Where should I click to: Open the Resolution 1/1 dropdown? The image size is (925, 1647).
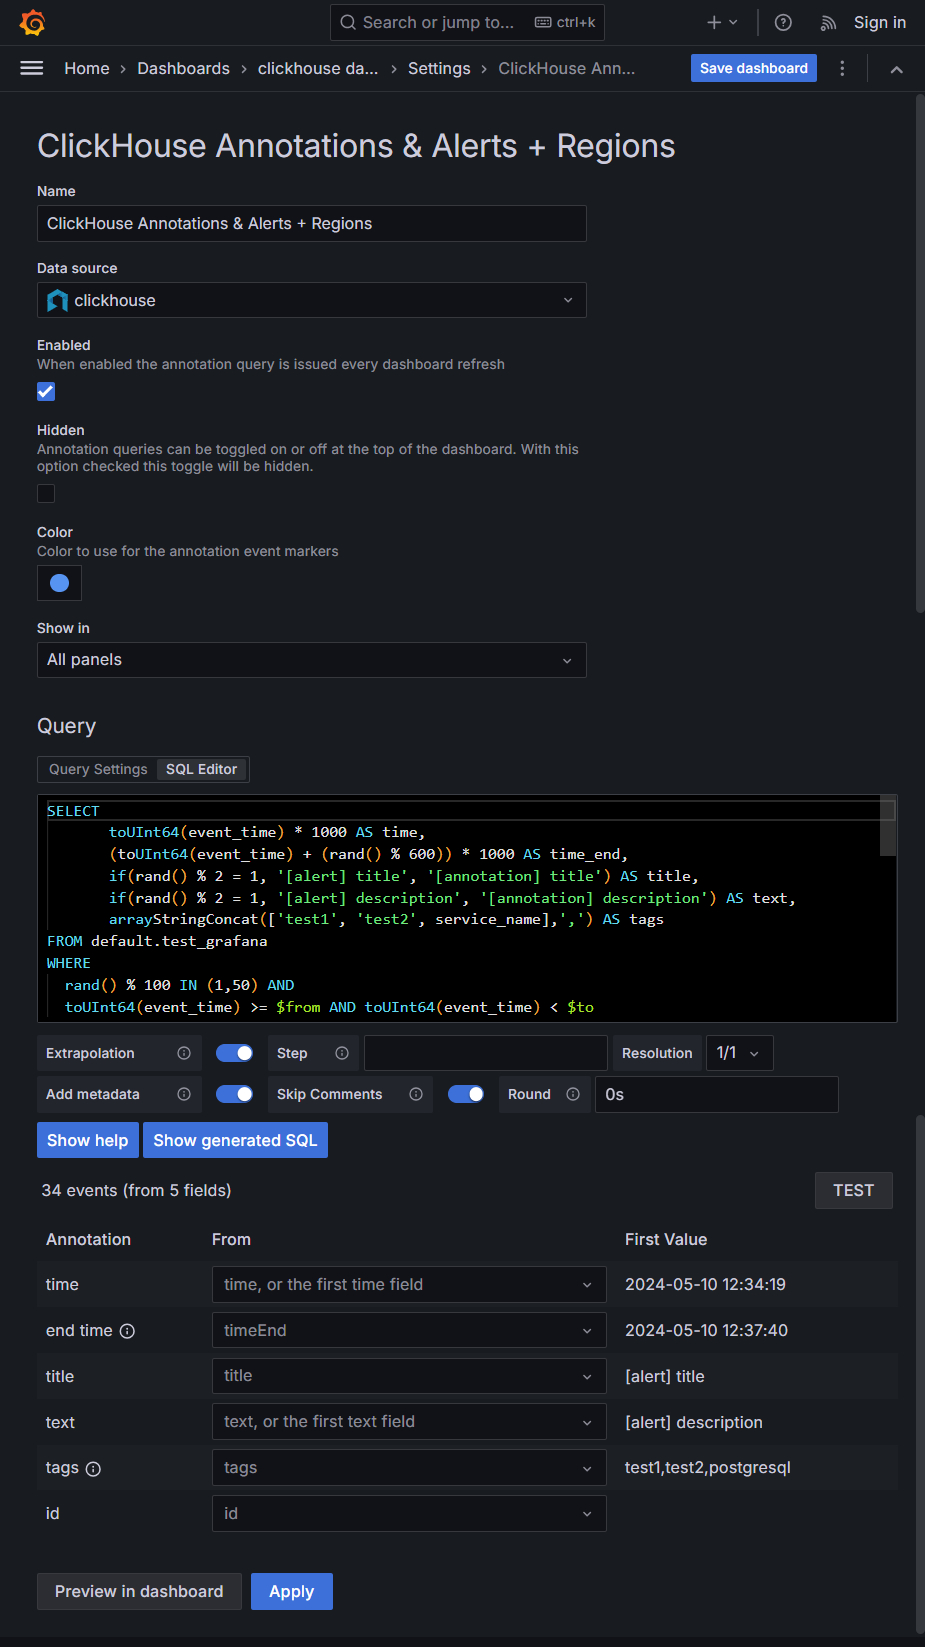pos(739,1053)
